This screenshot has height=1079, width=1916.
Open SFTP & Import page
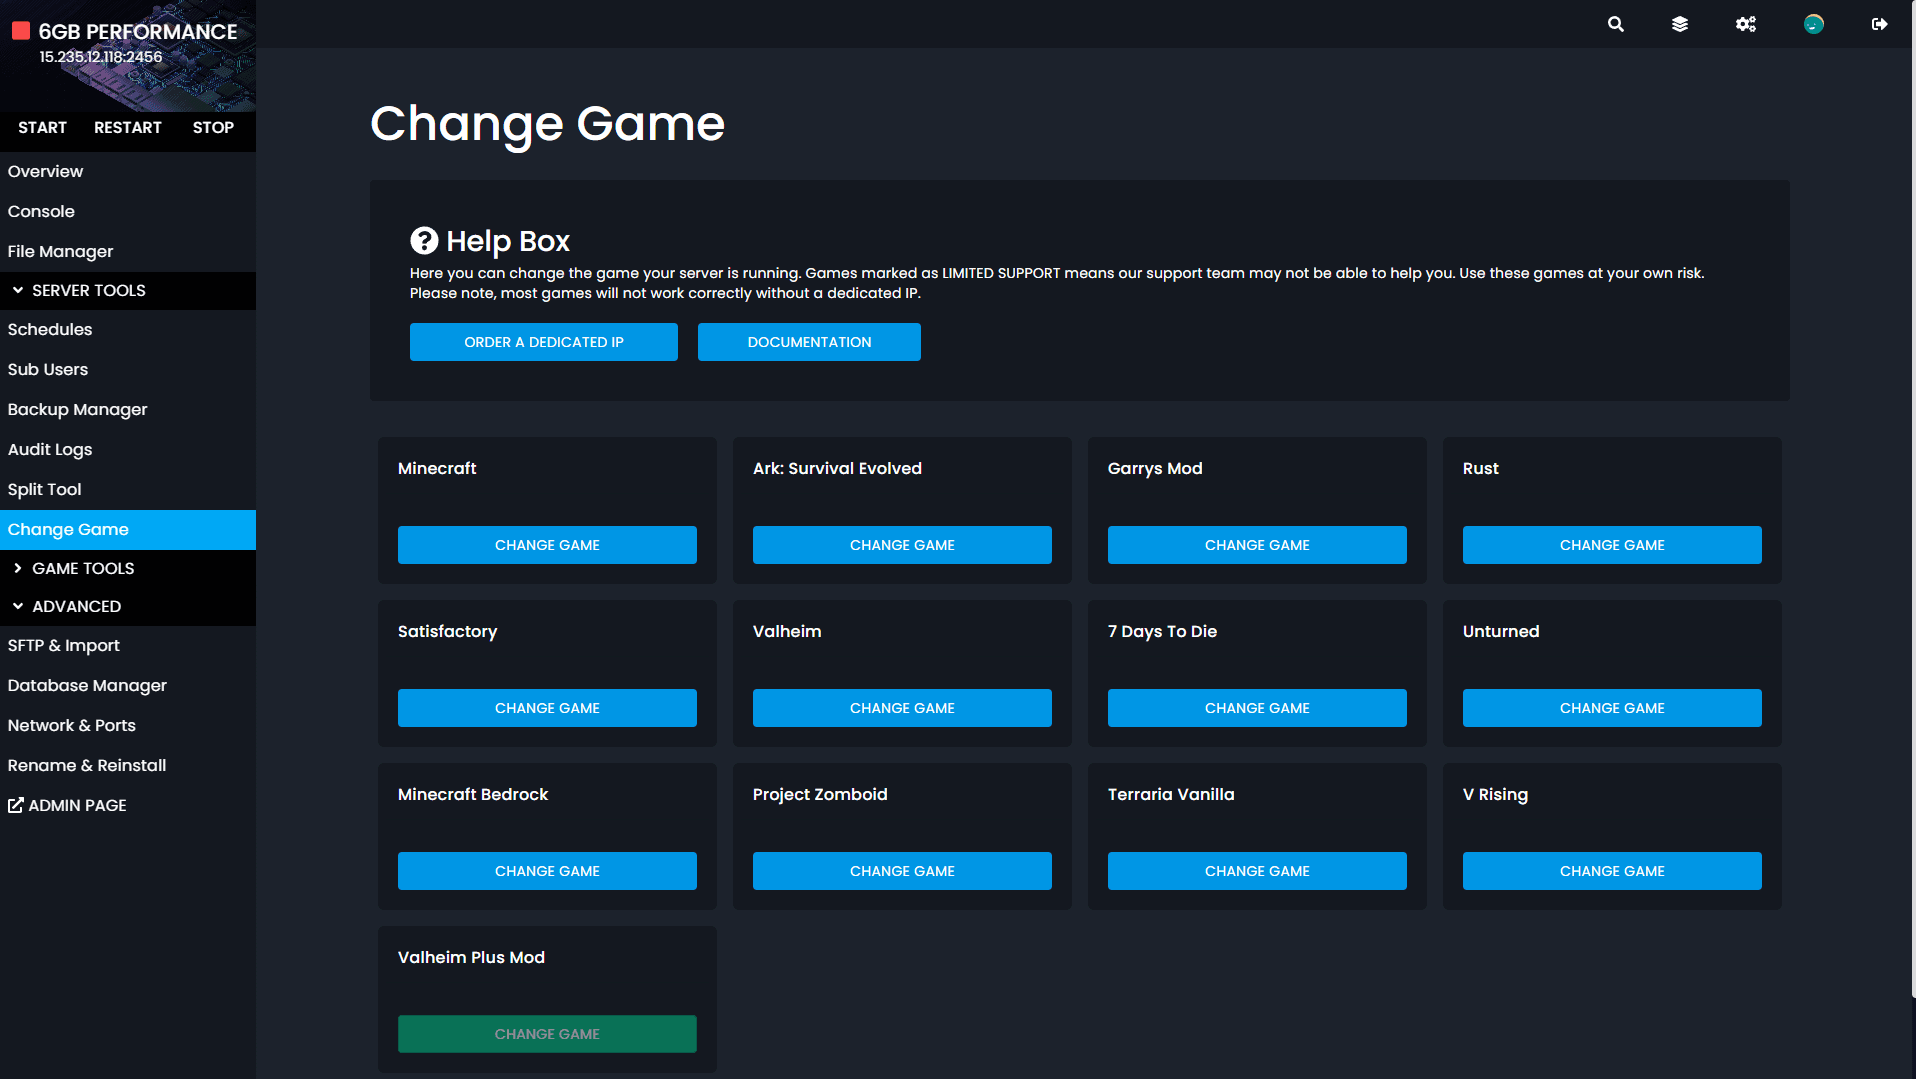click(x=128, y=645)
